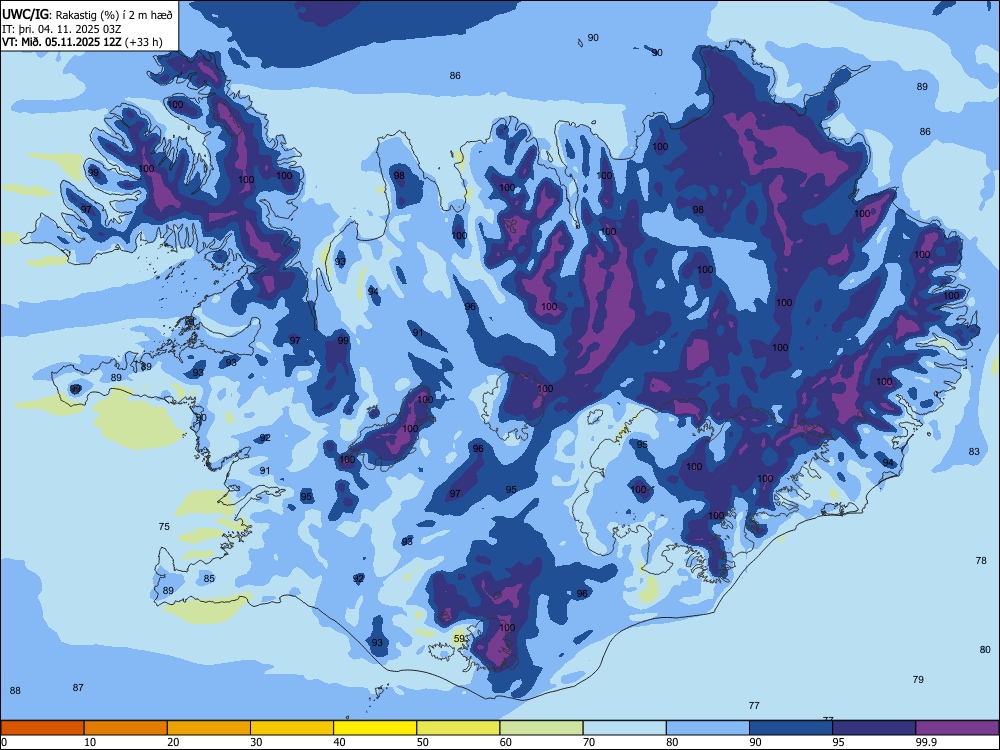Click the bright yellow 40–50 legend swatch
This screenshot has width=1000, height=750.
point(375,728)
